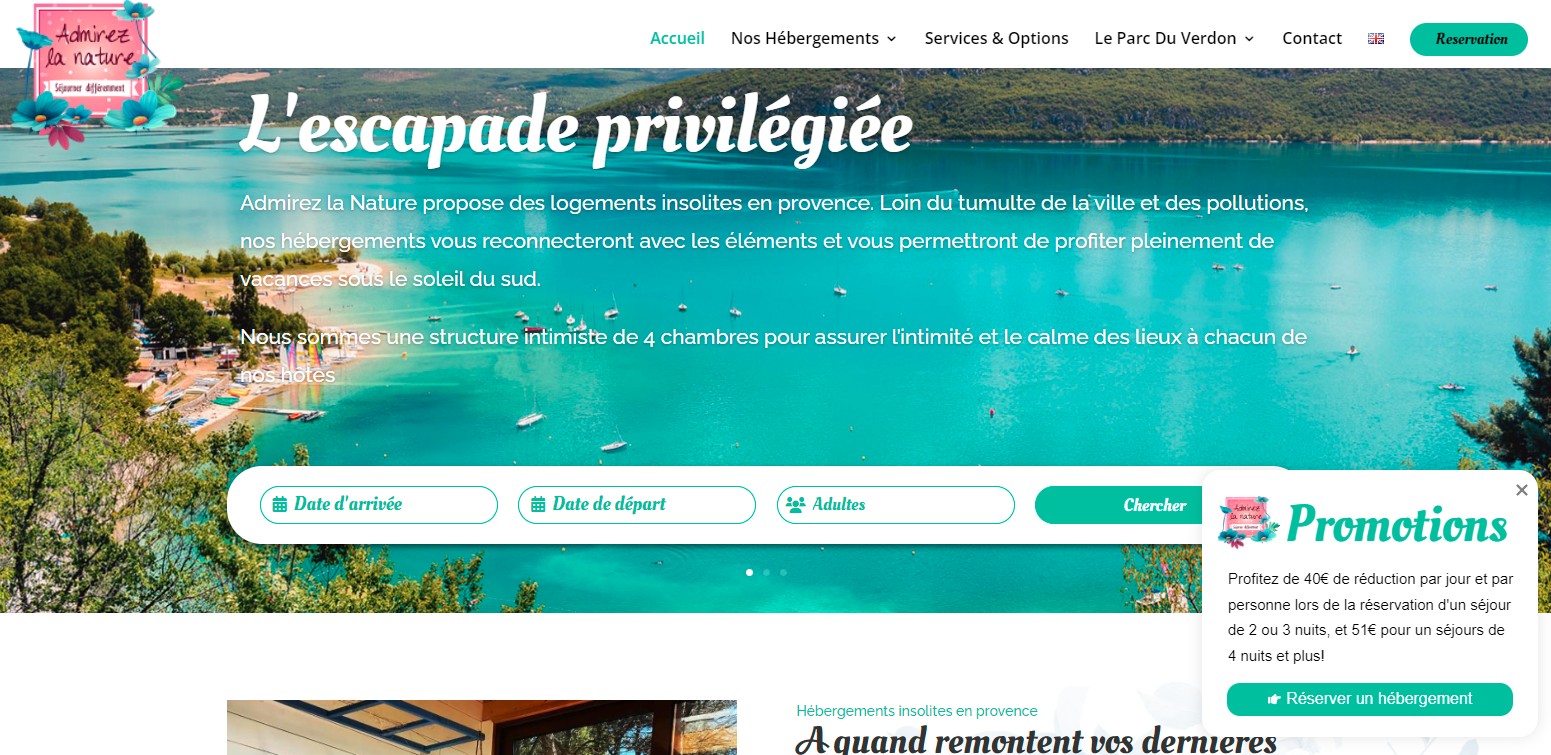
Task: Go to the second slide dot
Action: (766, 572)
